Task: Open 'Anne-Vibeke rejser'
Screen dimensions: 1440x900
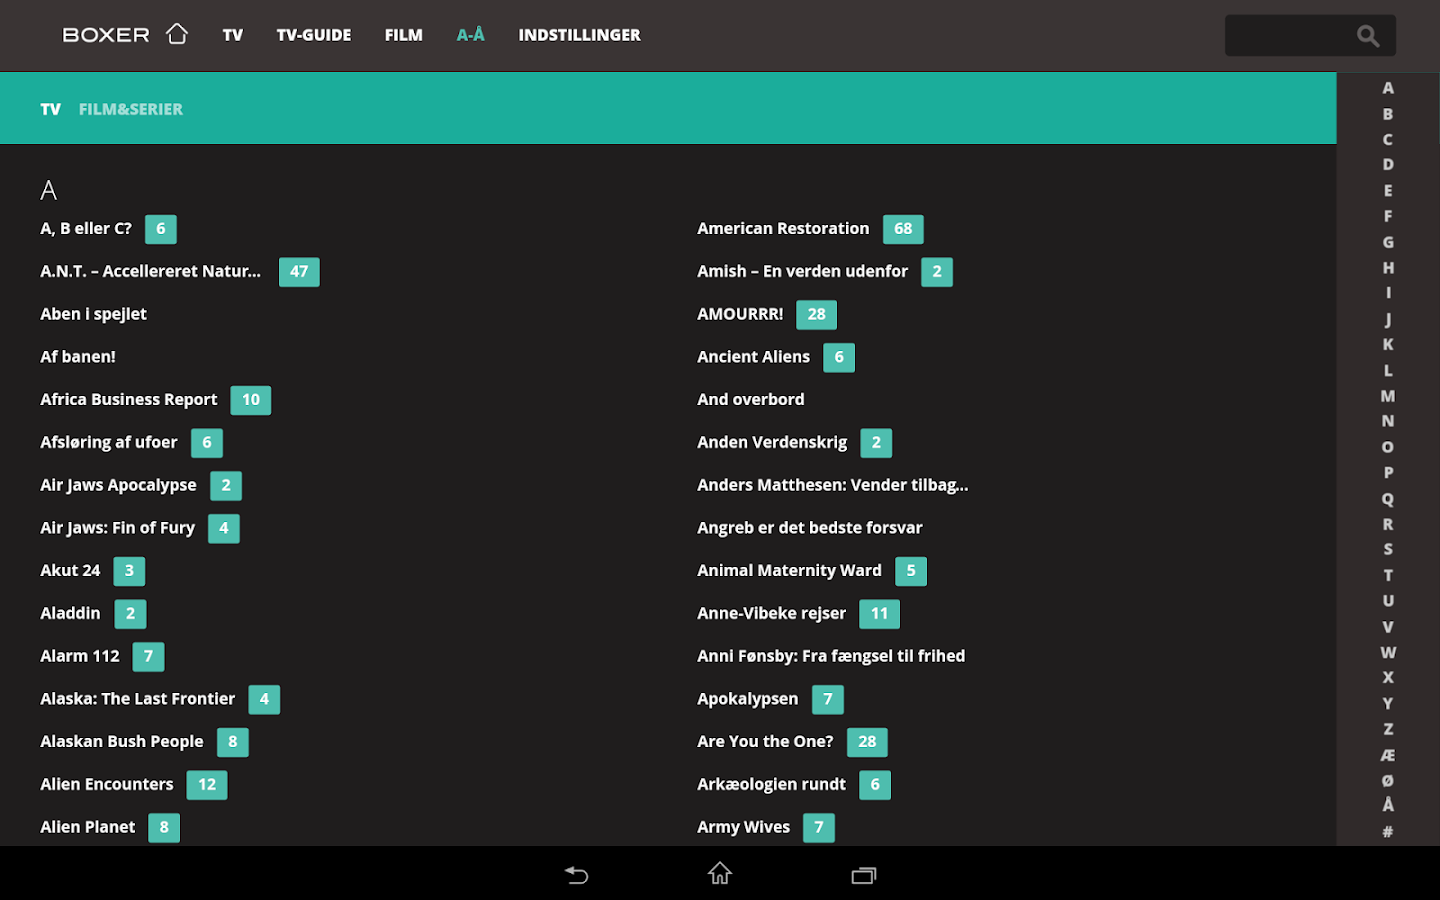Action: [772, 614]
